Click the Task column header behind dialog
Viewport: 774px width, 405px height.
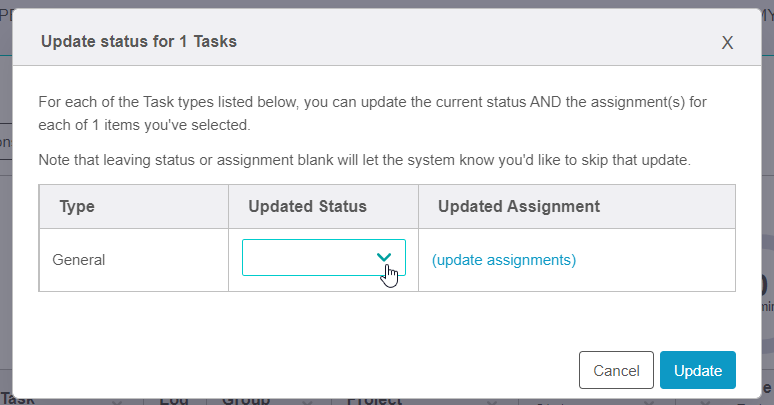pos(18,399)
